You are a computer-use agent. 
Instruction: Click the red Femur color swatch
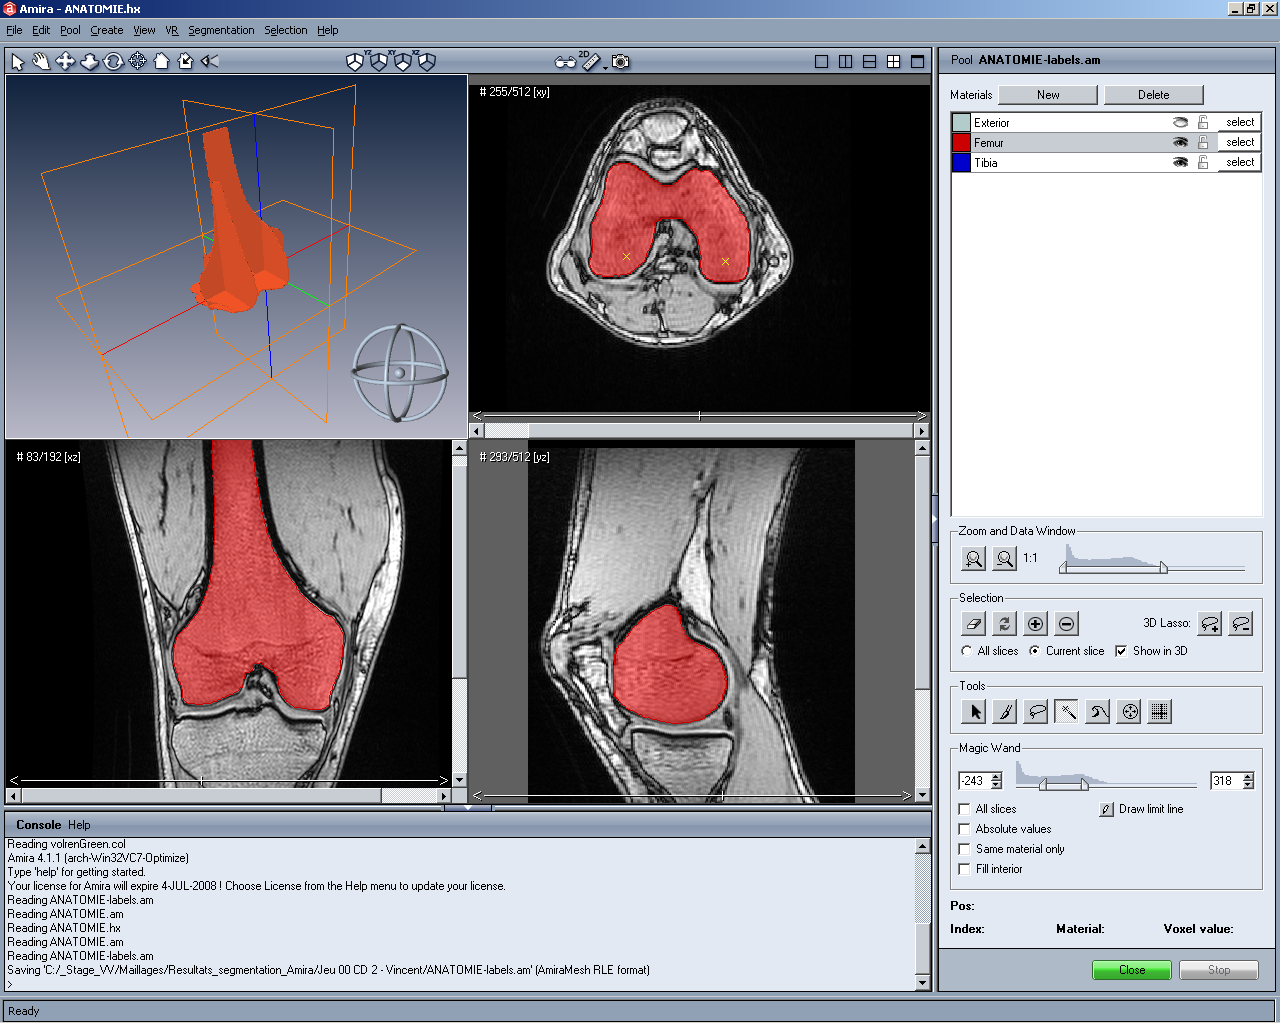click(x=961, y=143)
